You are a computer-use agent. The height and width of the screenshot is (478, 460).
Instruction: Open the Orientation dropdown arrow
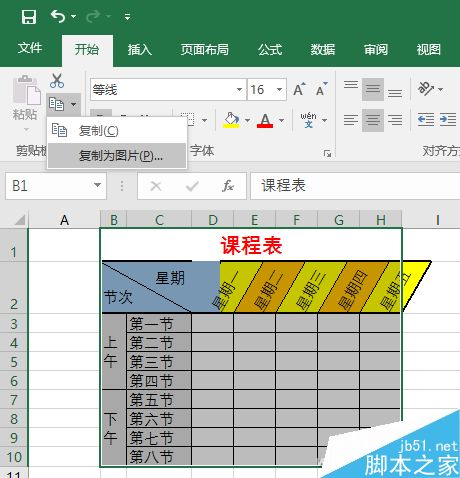441,89
